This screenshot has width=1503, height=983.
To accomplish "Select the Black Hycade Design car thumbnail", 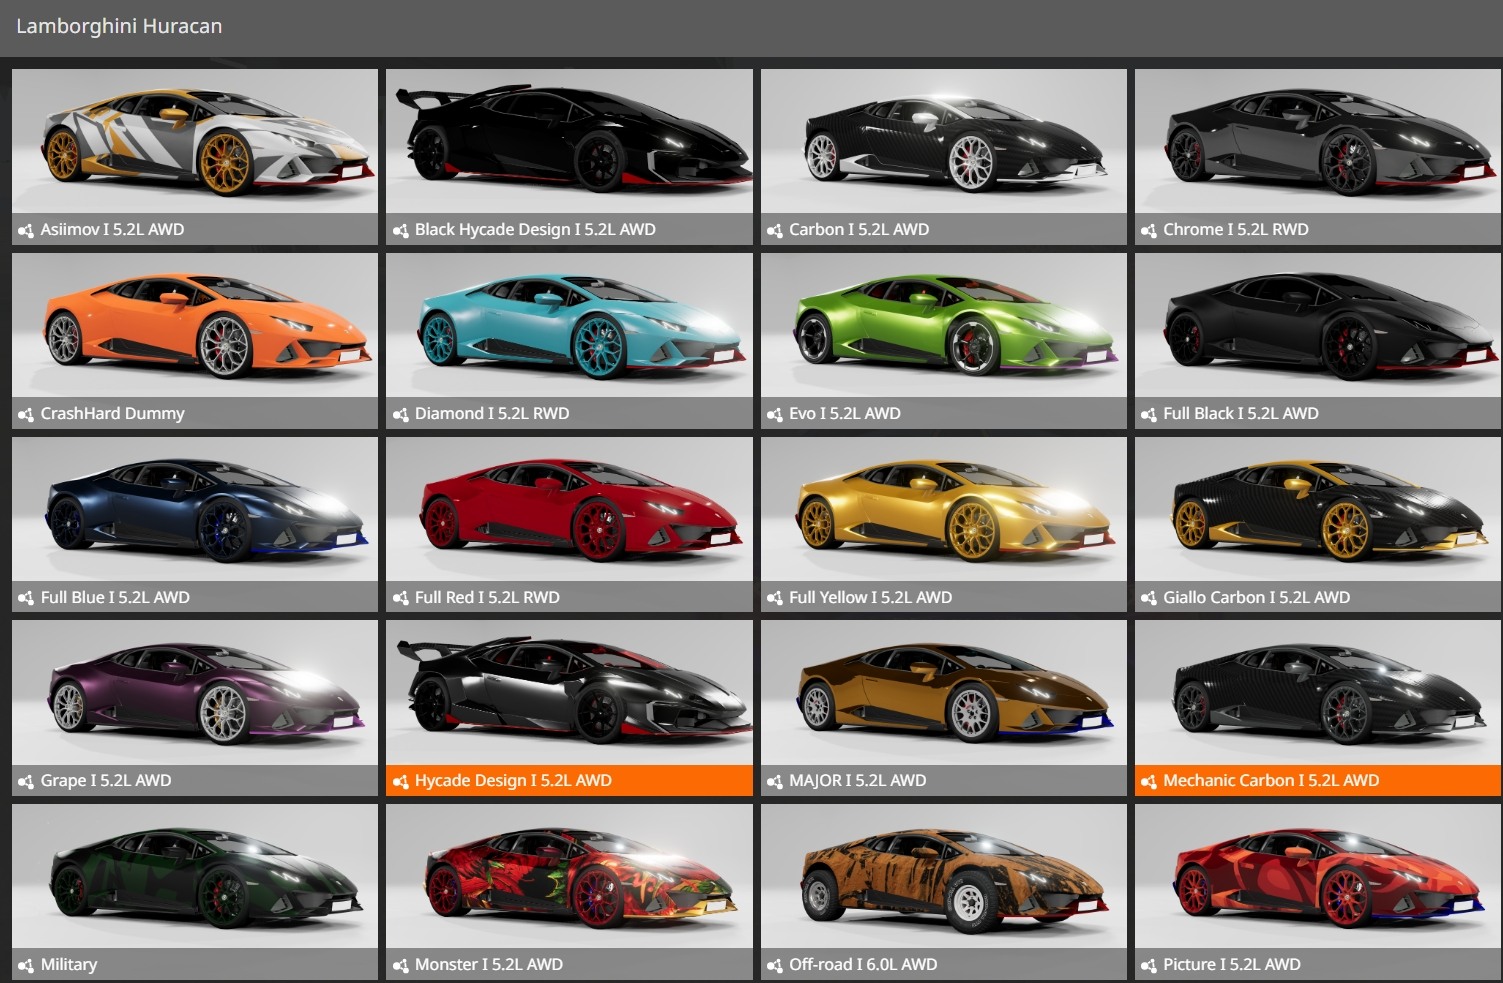I will click(569, 141).
